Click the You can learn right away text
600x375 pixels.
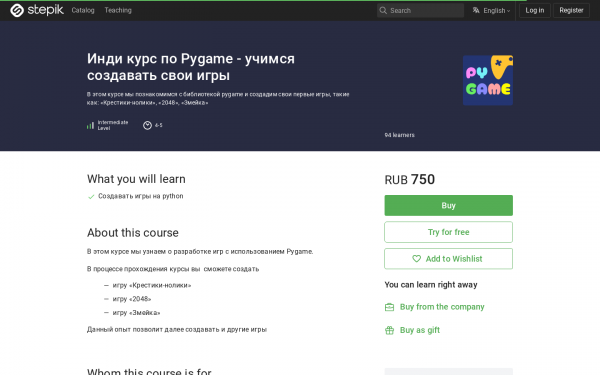pyautogui.click(x=431, y=285)
